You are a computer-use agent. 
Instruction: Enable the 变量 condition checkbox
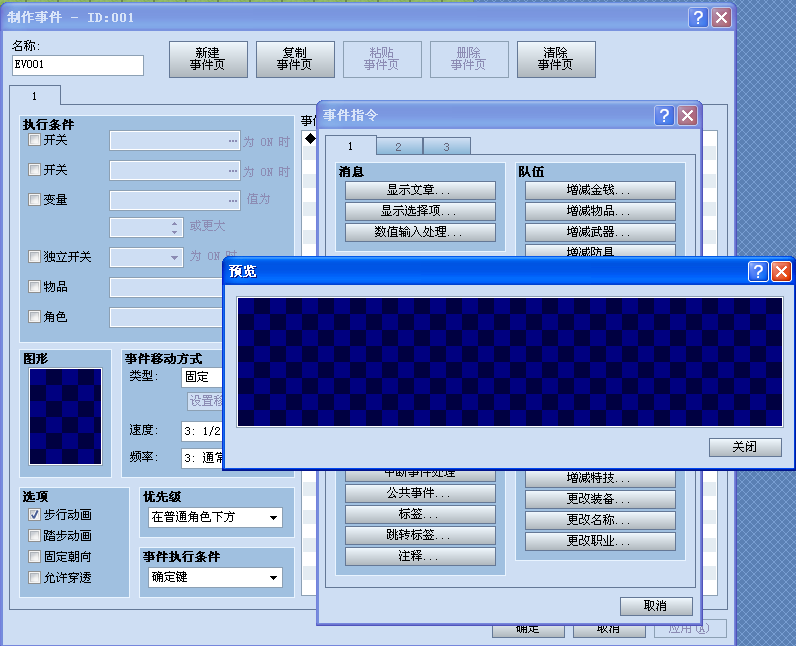tap(35, 199)
